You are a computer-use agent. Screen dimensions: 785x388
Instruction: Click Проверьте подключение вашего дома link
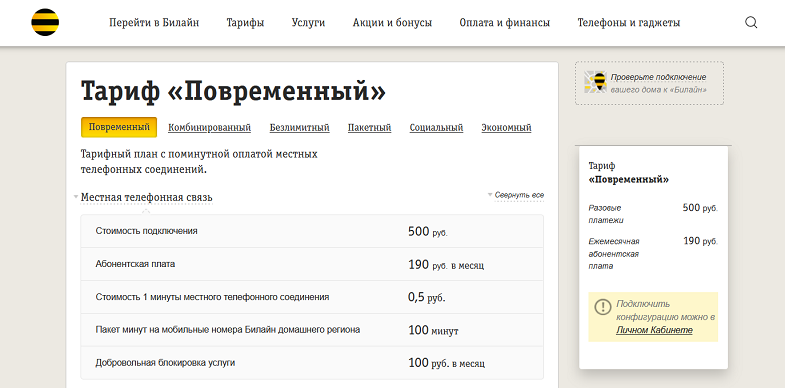click(658, 83)
